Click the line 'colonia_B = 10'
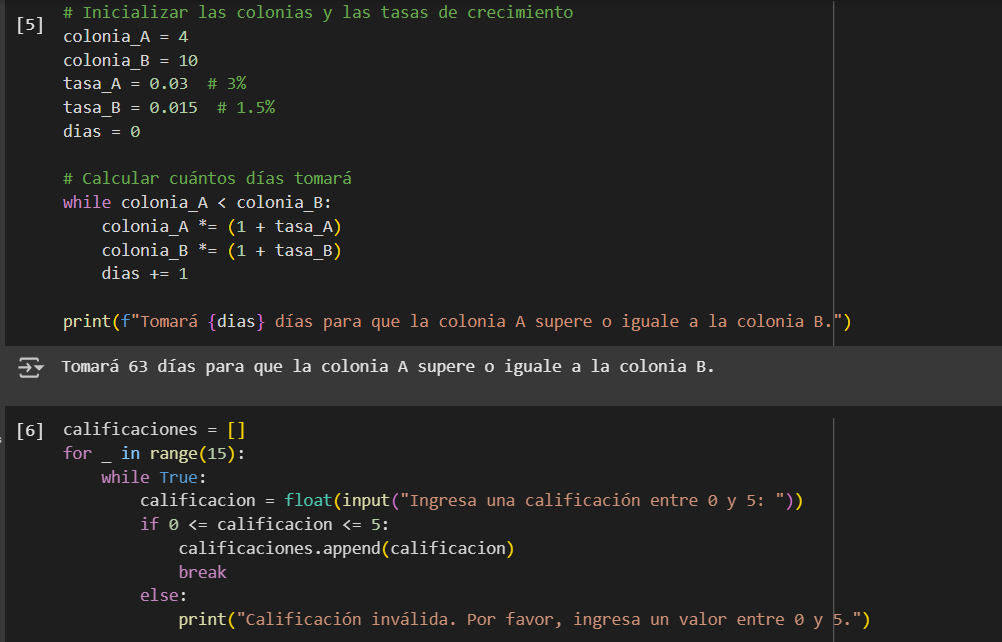 click(x=130, y=61)
